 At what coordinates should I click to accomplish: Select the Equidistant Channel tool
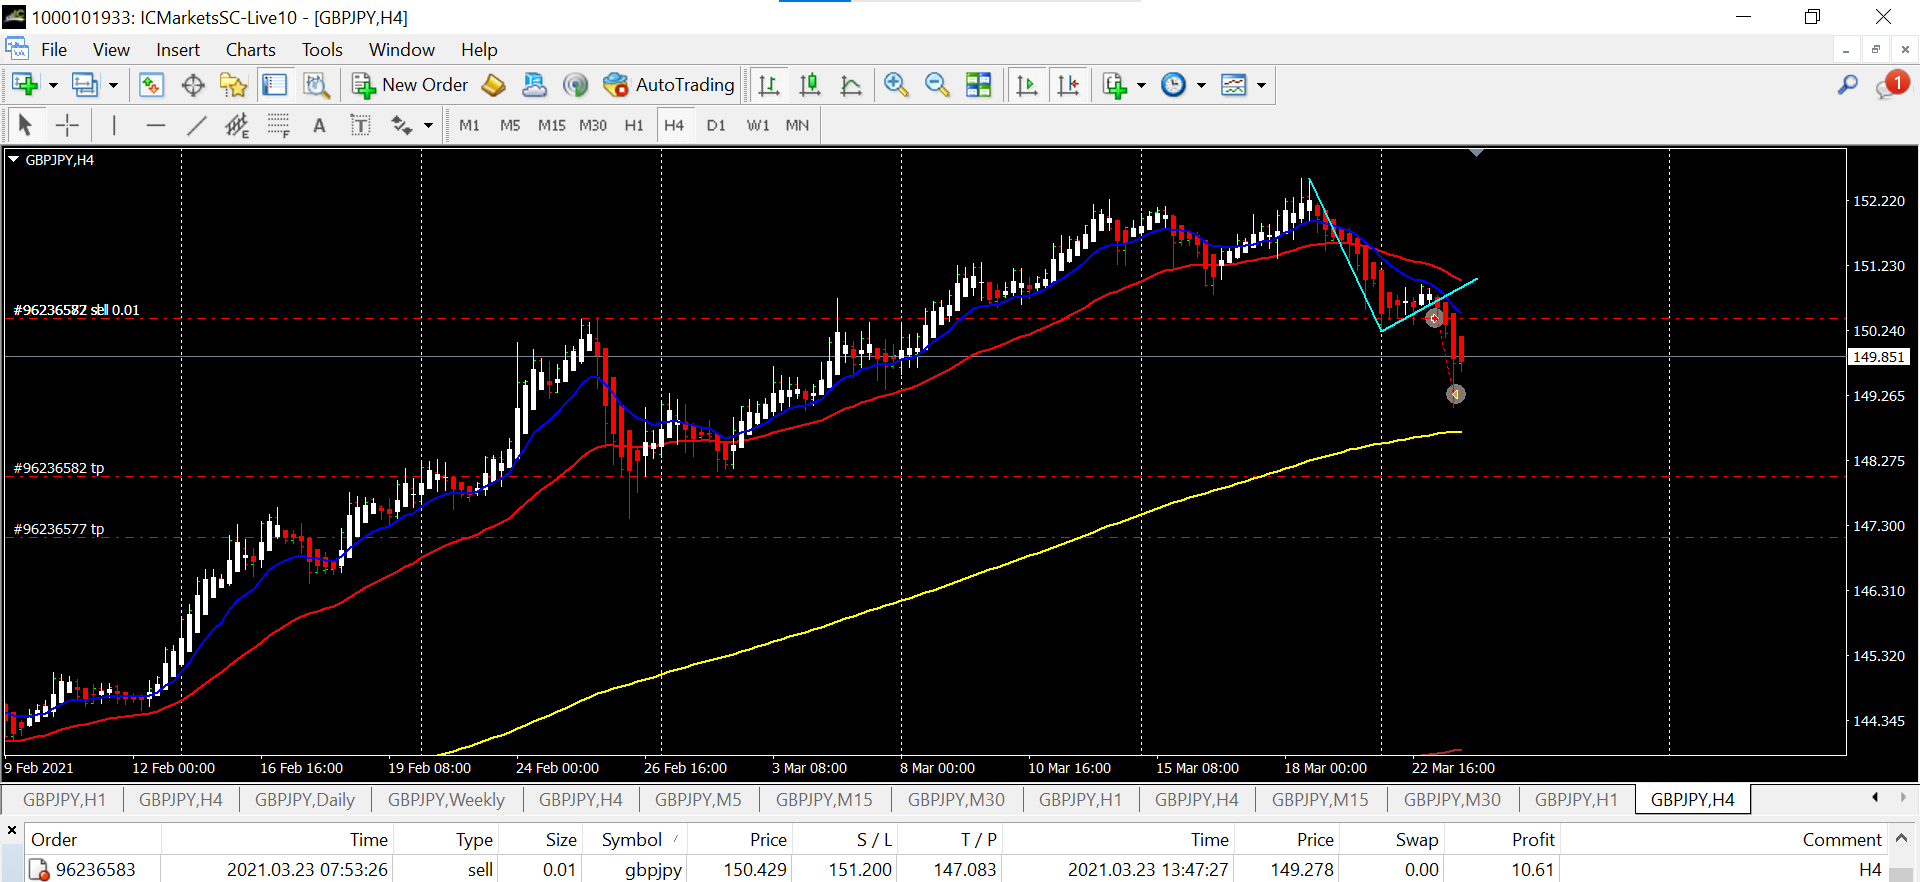click(x=237, y=125)
